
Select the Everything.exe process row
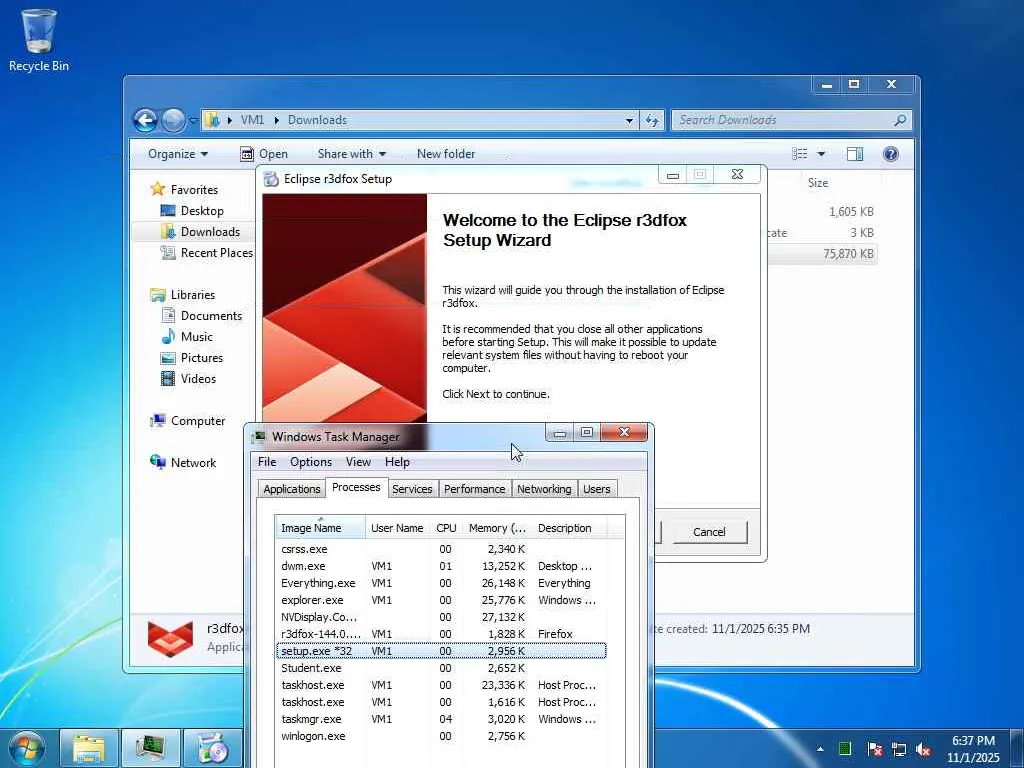pos(441,583)
